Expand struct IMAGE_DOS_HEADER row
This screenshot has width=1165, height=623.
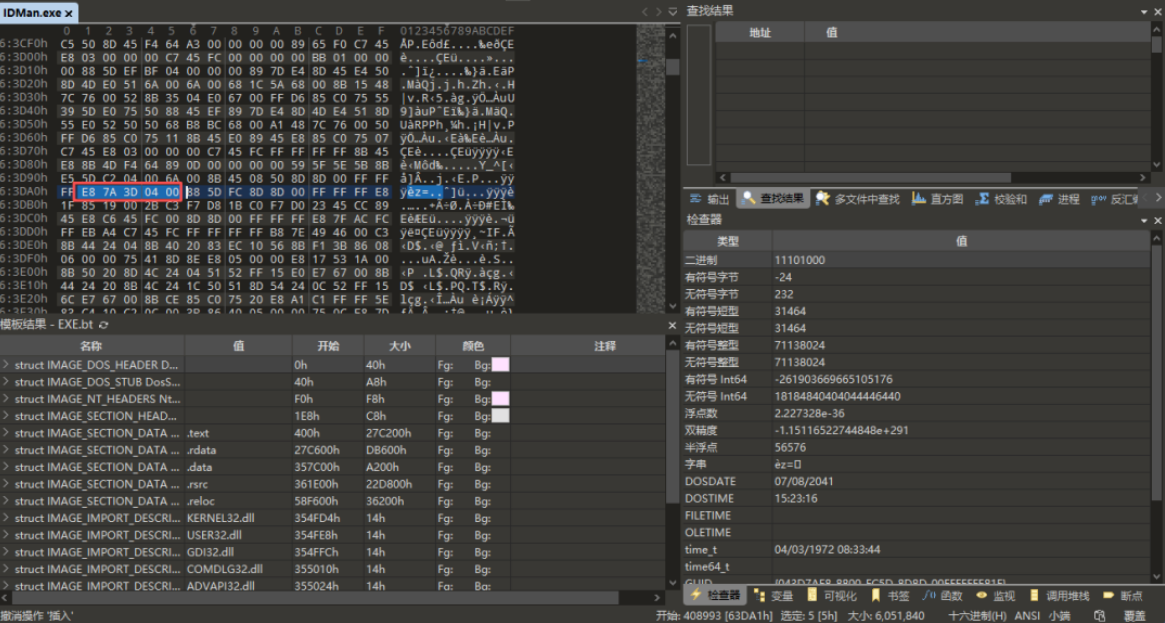tap(6, 365)
